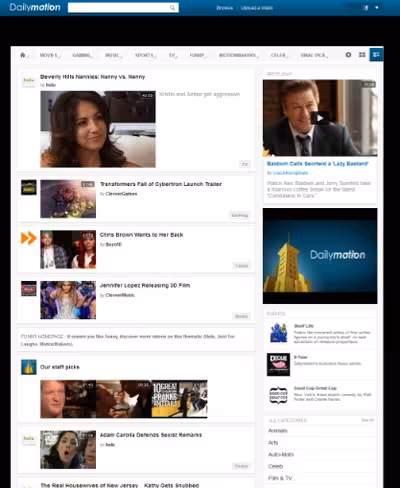Click into the search input field
Screen dimensions: 400x488
119,8
